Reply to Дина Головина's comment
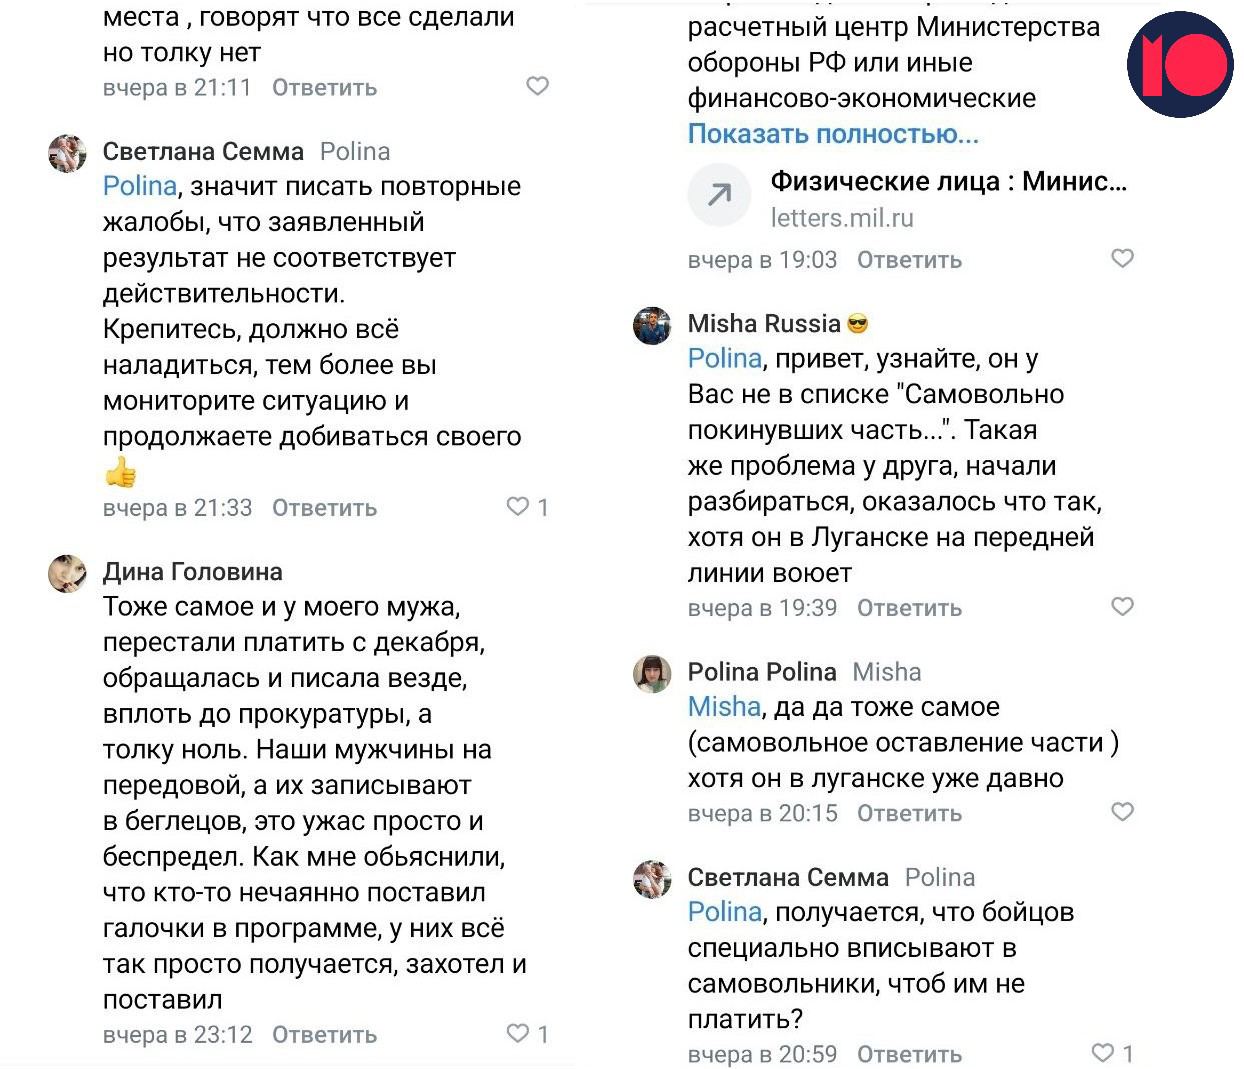 tap(324, 1035)
